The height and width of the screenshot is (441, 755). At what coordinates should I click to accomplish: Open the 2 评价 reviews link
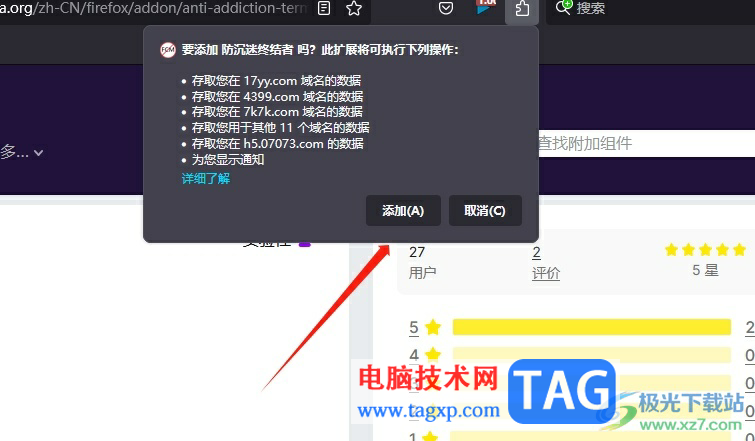pos(546,263)
